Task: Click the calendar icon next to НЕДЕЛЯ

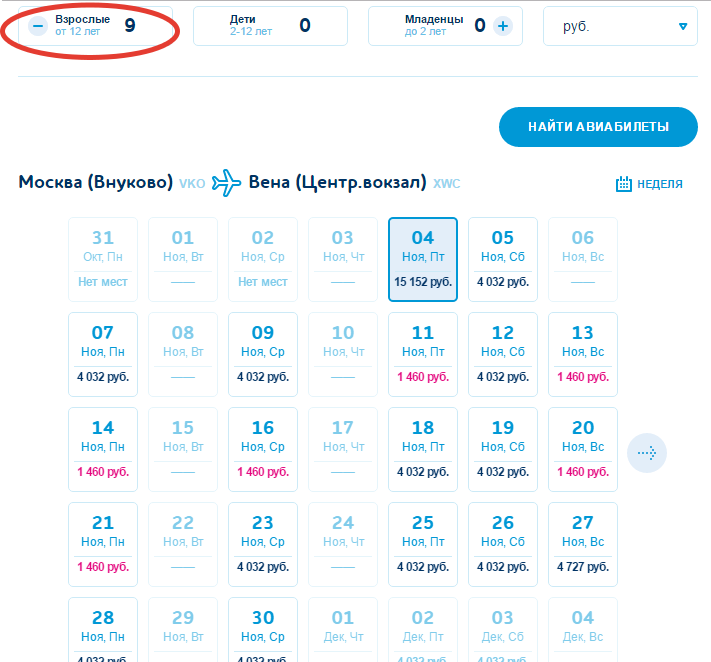Action: click(624, 184)
